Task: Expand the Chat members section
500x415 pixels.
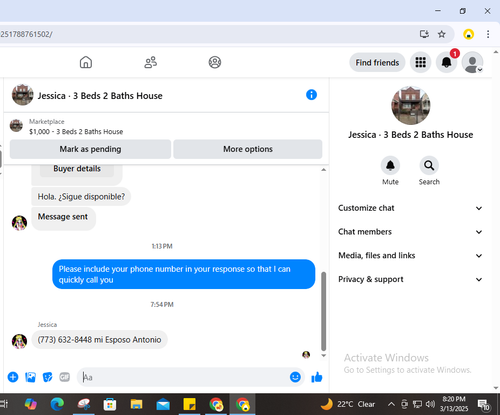Action: coord(410,232)
